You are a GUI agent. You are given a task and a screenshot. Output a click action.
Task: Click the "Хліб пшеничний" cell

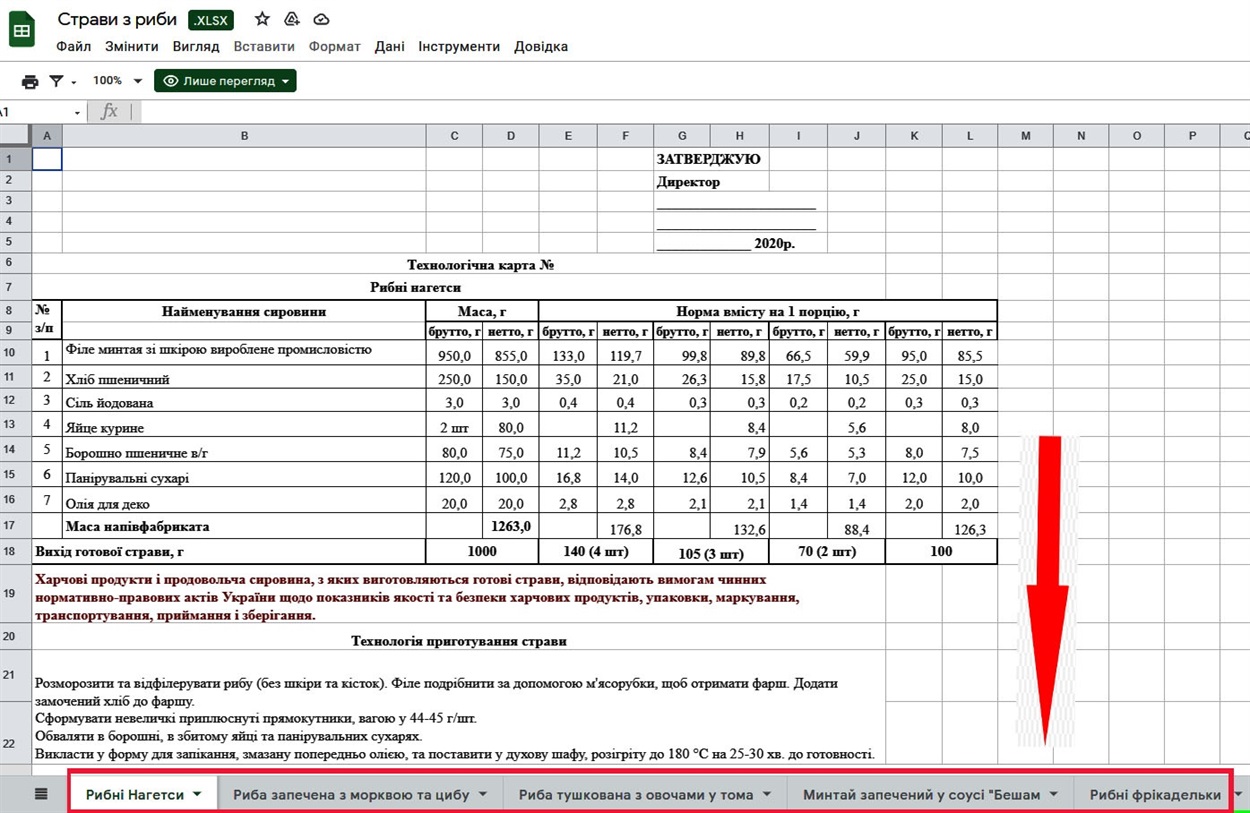pyautogui.click(x=244, y=378)
